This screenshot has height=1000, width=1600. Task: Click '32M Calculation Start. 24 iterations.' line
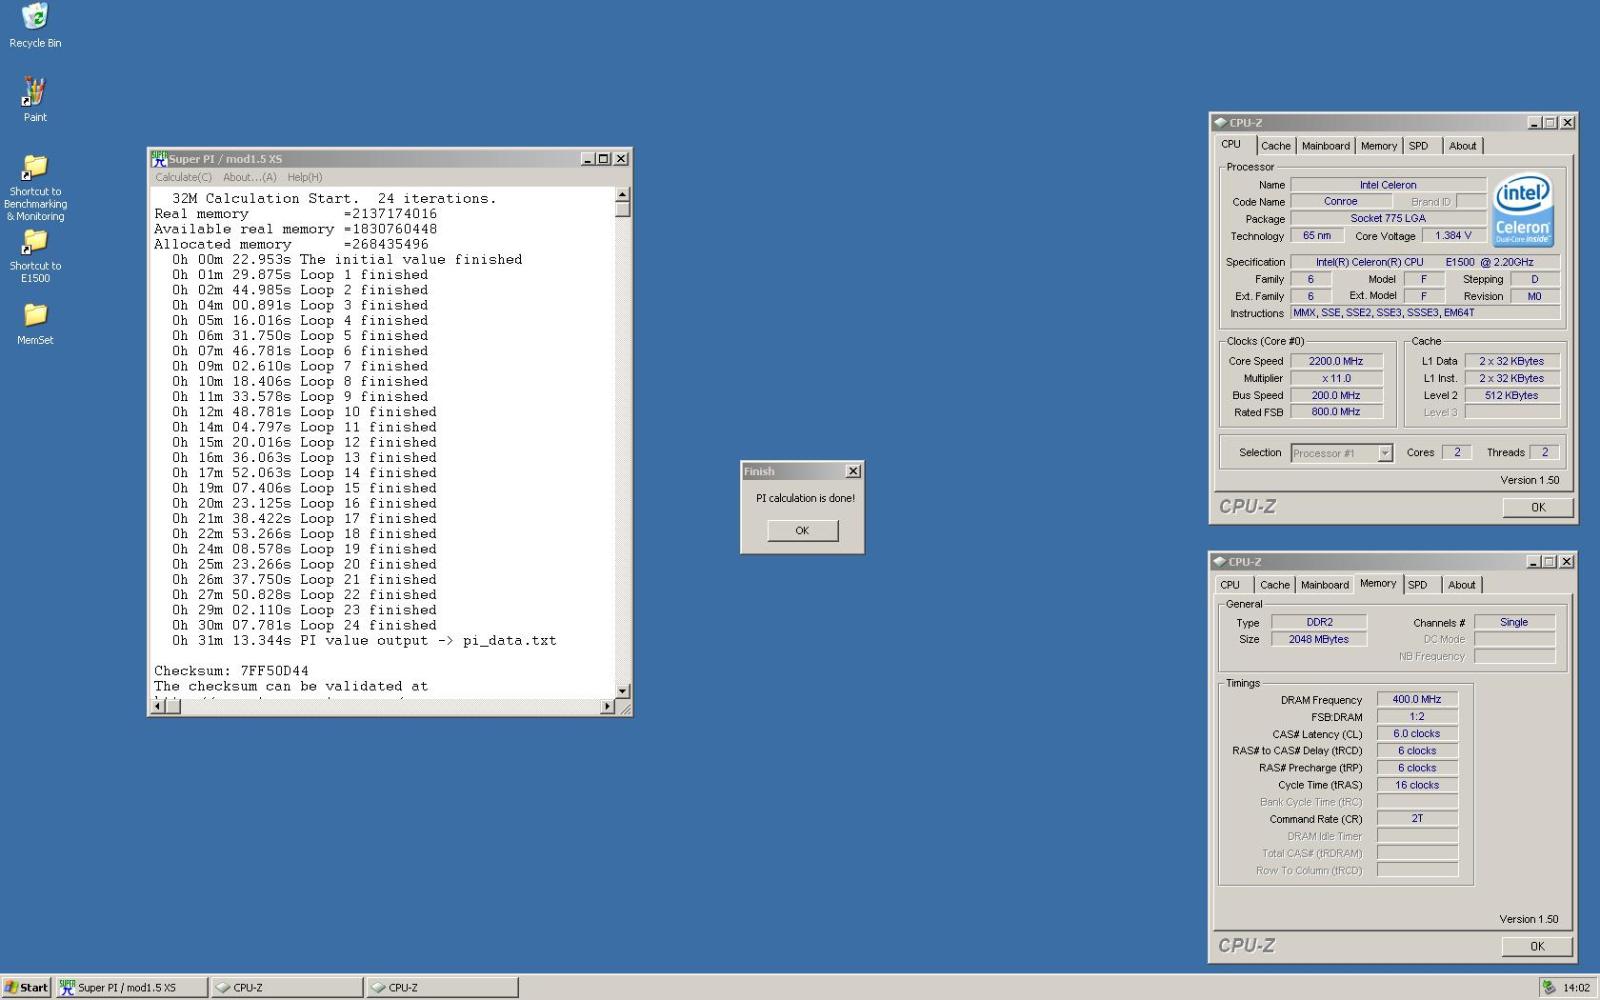click(334, 199)
